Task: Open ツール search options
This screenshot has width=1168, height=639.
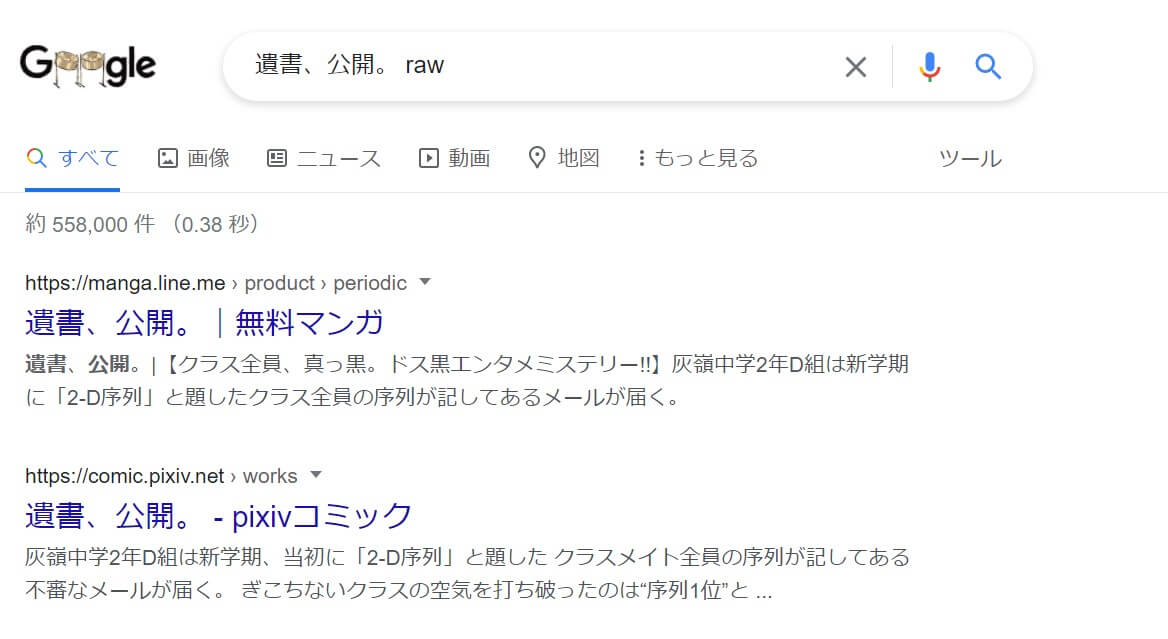Action: click(x=970, y=158)
